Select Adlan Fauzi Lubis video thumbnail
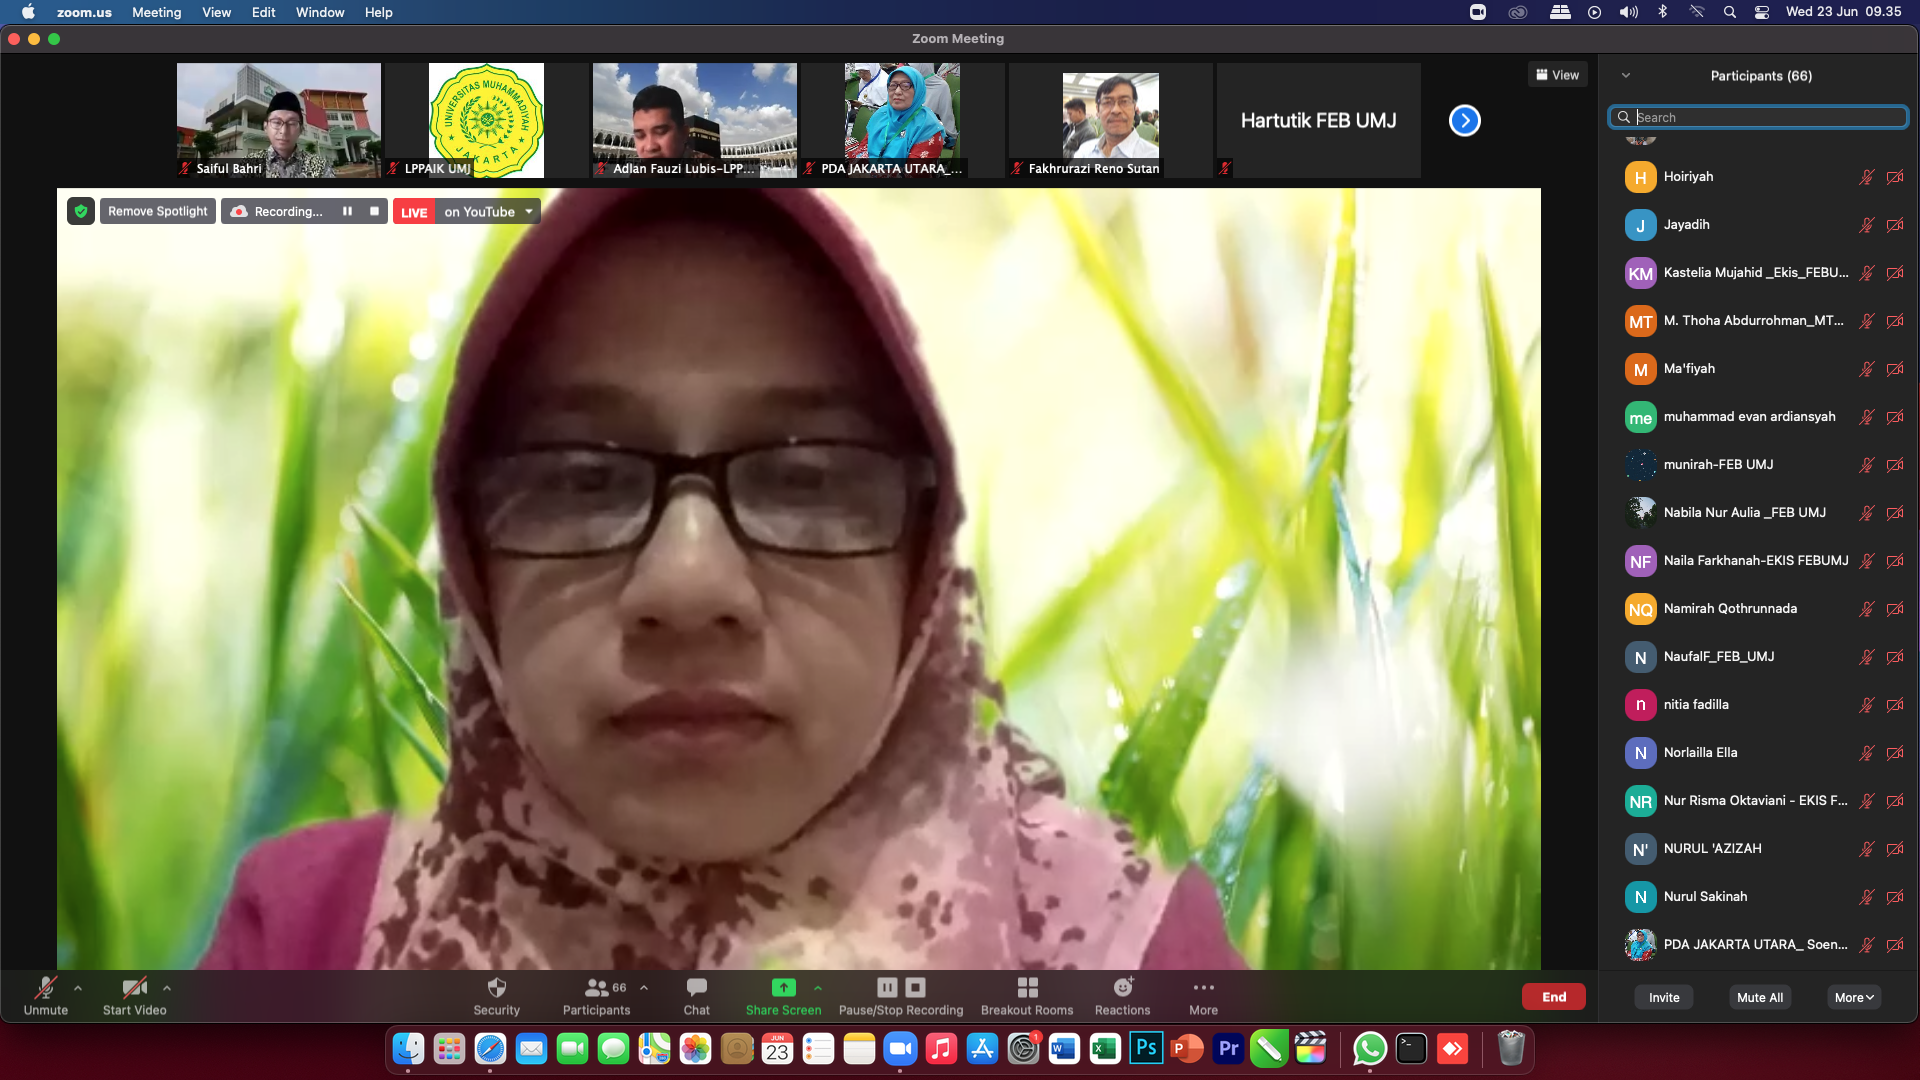 tap(695, 120)
